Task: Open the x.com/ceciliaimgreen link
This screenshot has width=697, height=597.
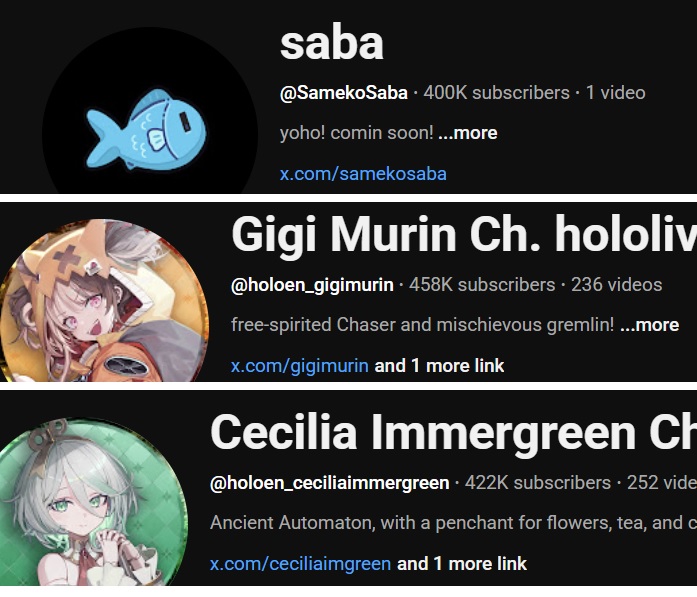Action: 300,564
